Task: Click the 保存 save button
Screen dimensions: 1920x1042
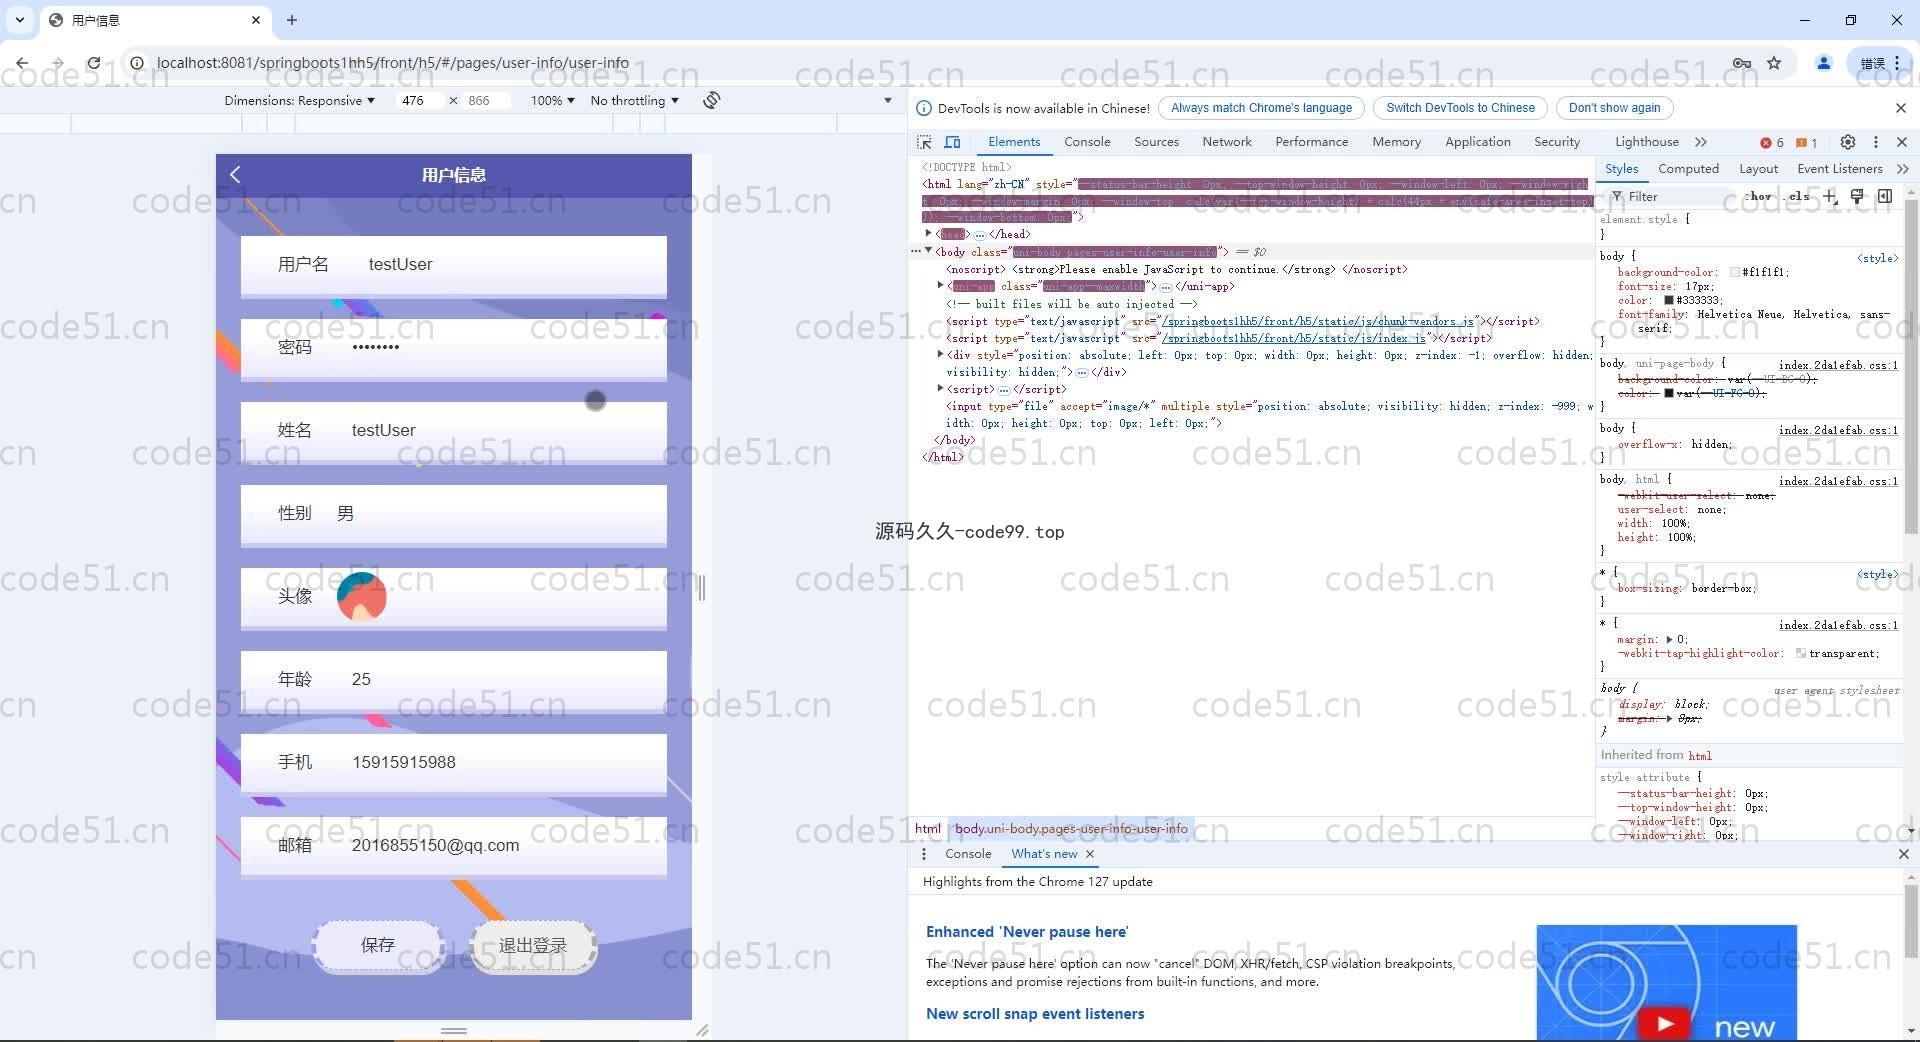Action: pyautogui.click(x=378, y=945)
